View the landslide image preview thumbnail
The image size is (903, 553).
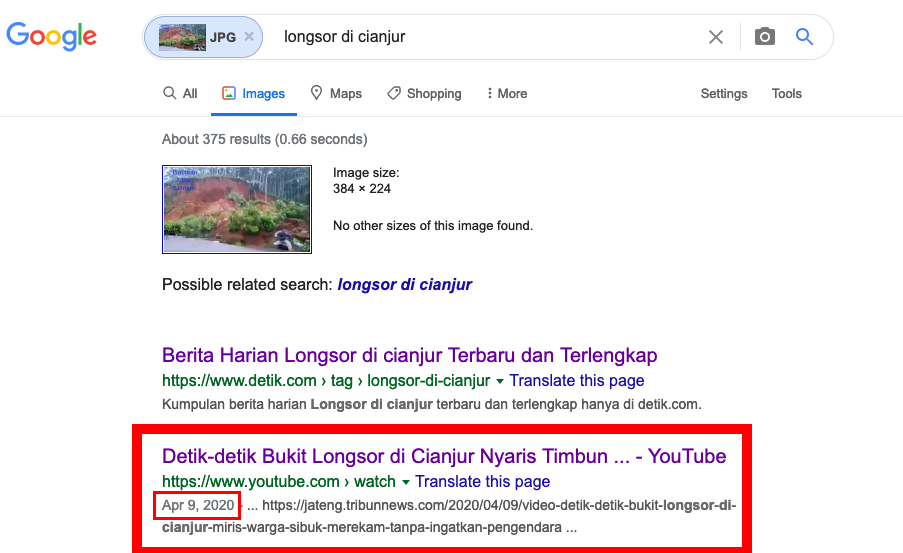click(x=237, y=209)
